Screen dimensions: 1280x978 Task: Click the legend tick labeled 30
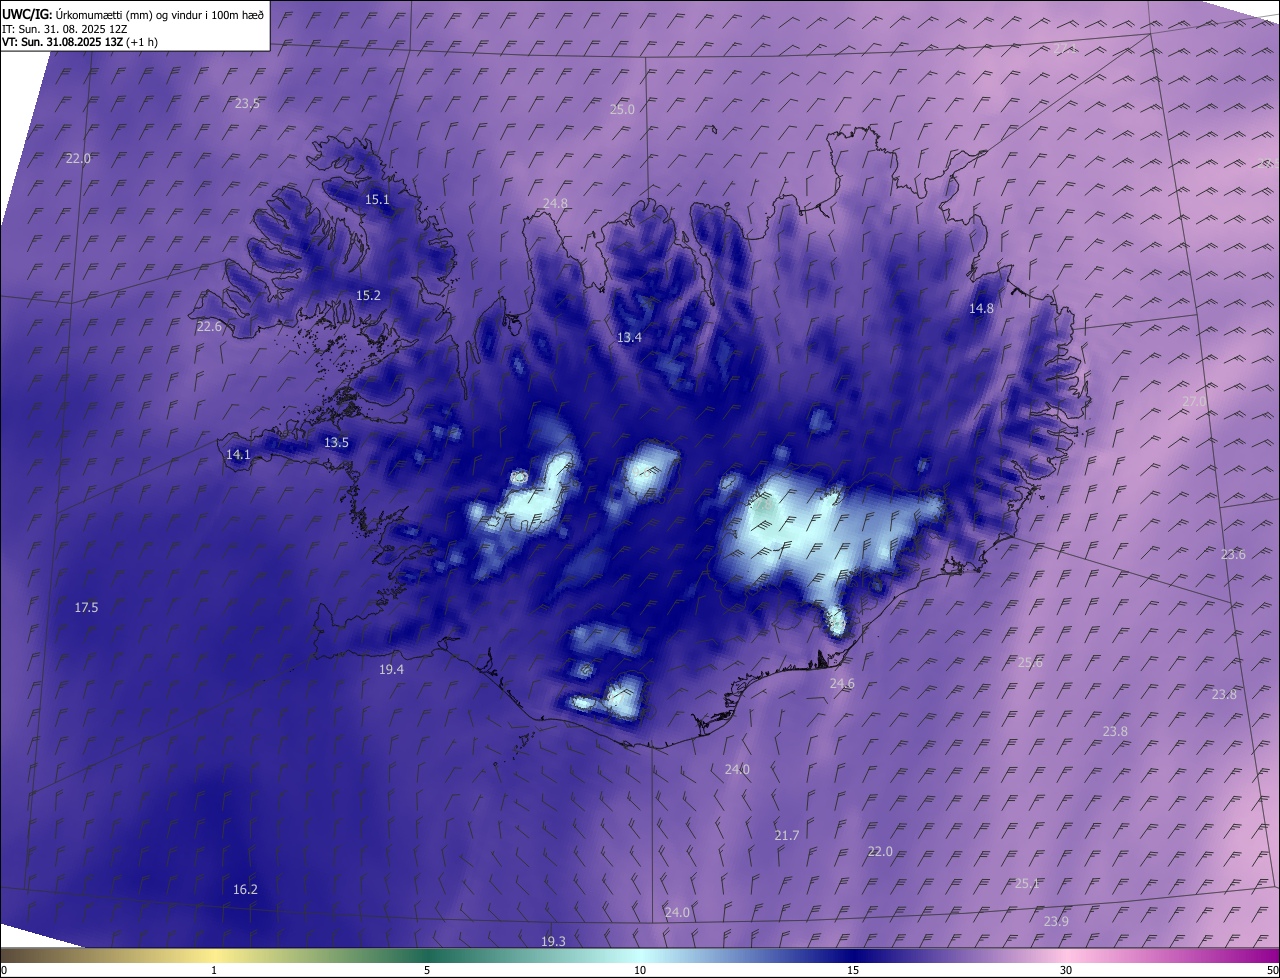[x=1066, y=971]
